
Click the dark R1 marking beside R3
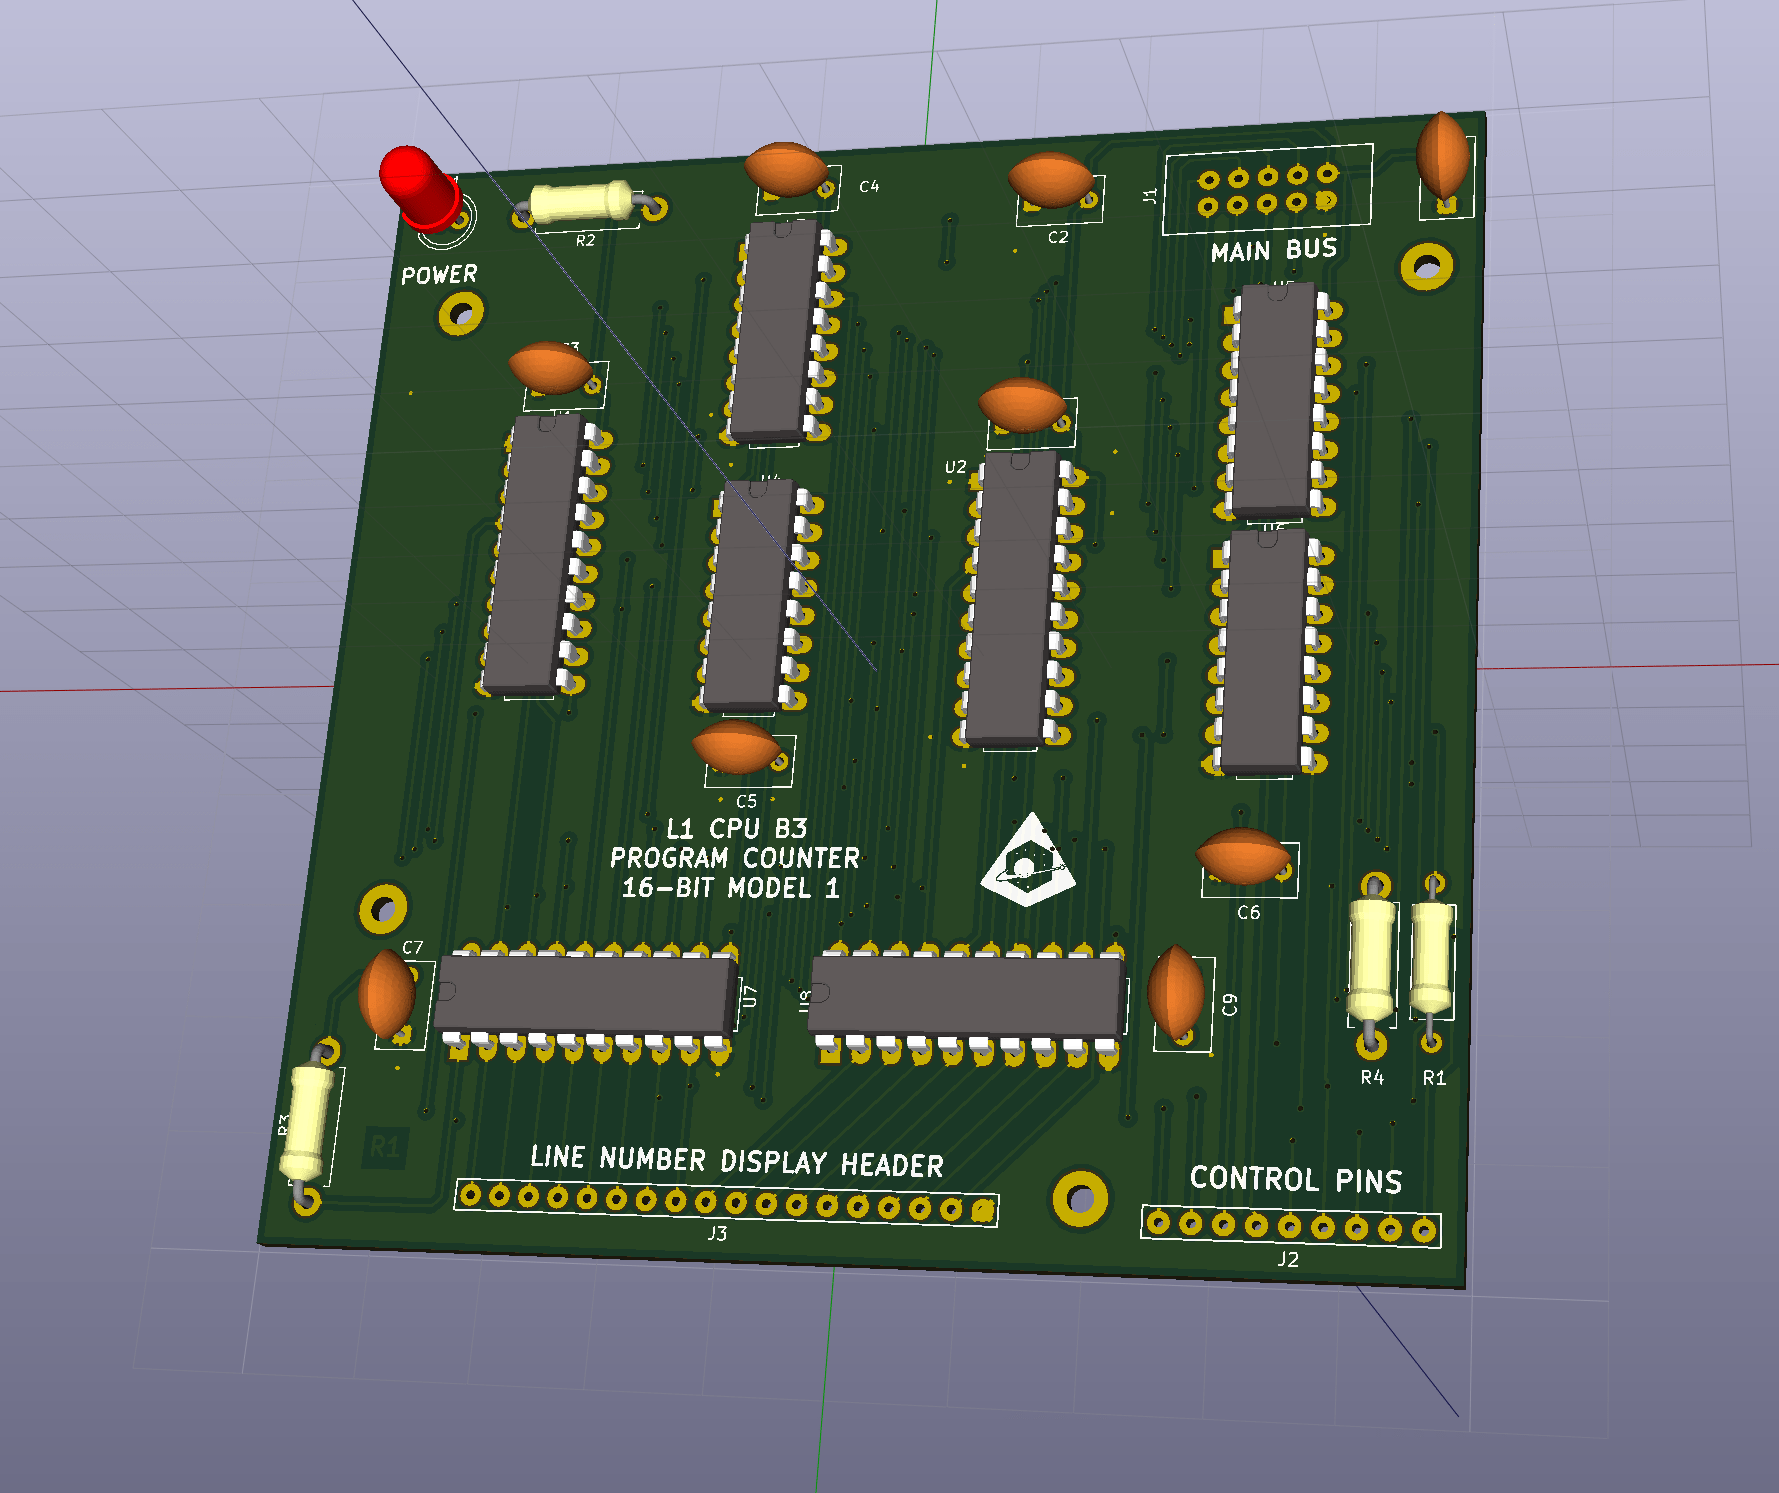tap(385, 1145)
